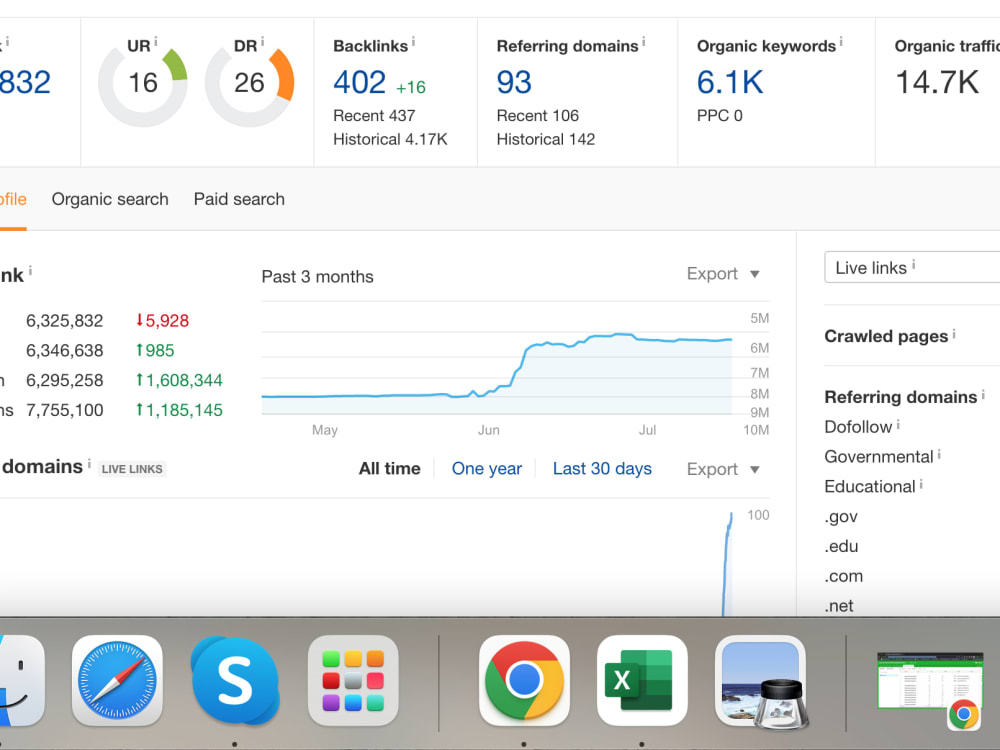Viewport: 1000px width, 750px height.
Task: Click Historical 4.17K backlinks text
Action: (x=390, y=139)
